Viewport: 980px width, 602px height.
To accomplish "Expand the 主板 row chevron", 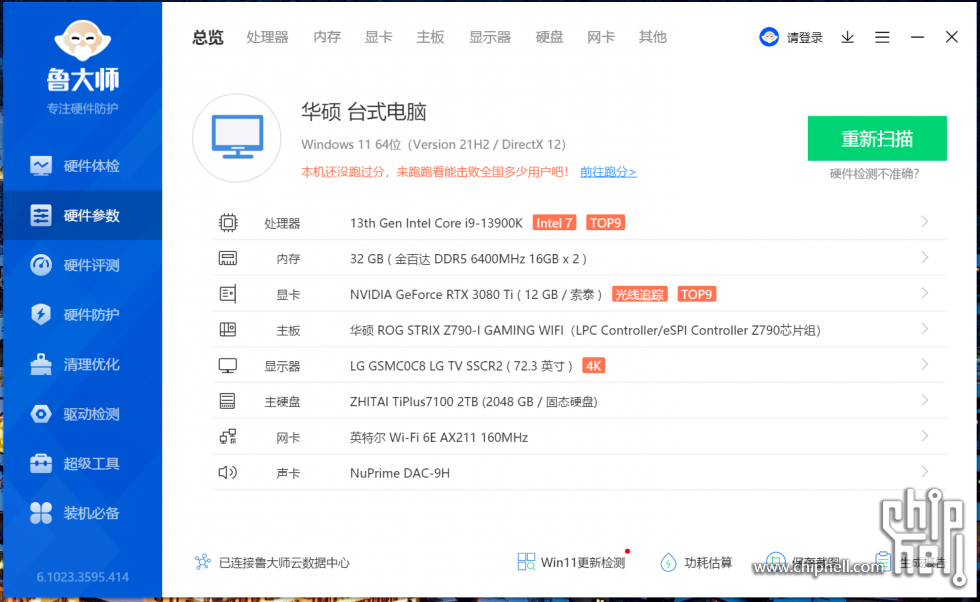I will [924, 329].
